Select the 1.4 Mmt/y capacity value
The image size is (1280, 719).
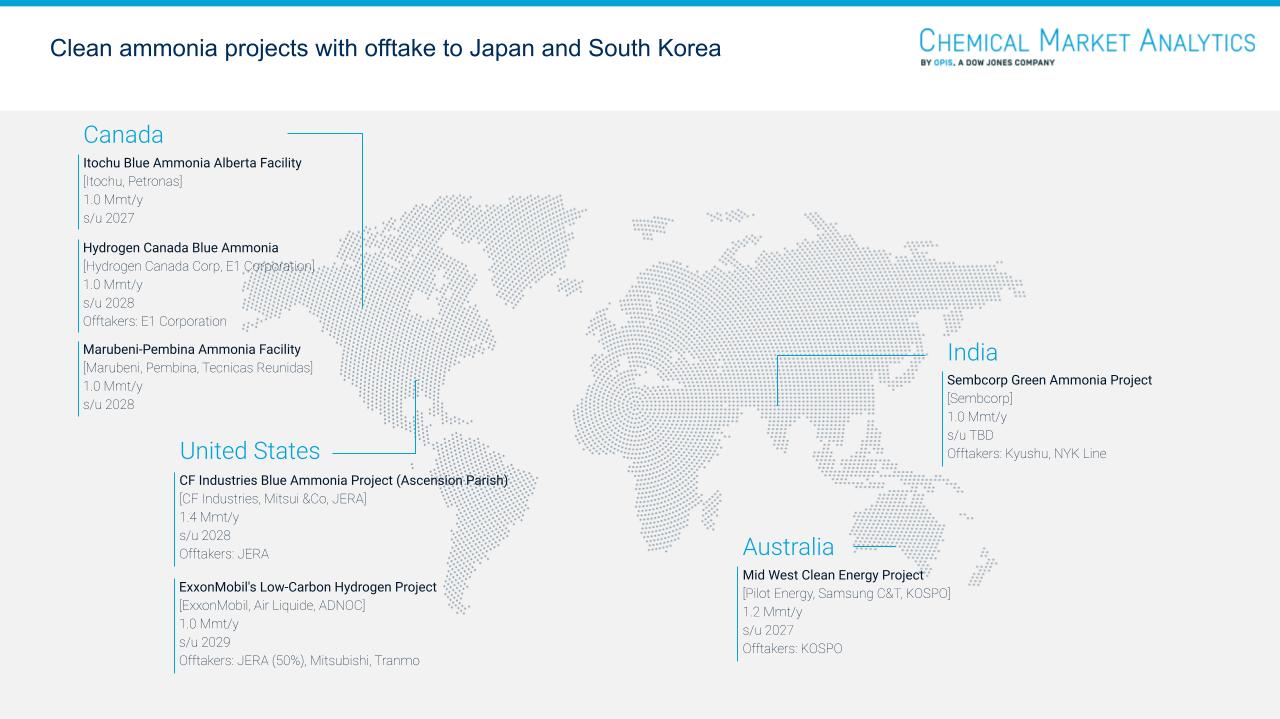click(x=209, y=517)
